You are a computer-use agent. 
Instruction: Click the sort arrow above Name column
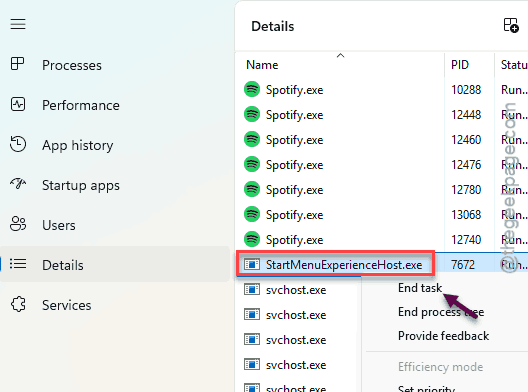coord(340,56)
